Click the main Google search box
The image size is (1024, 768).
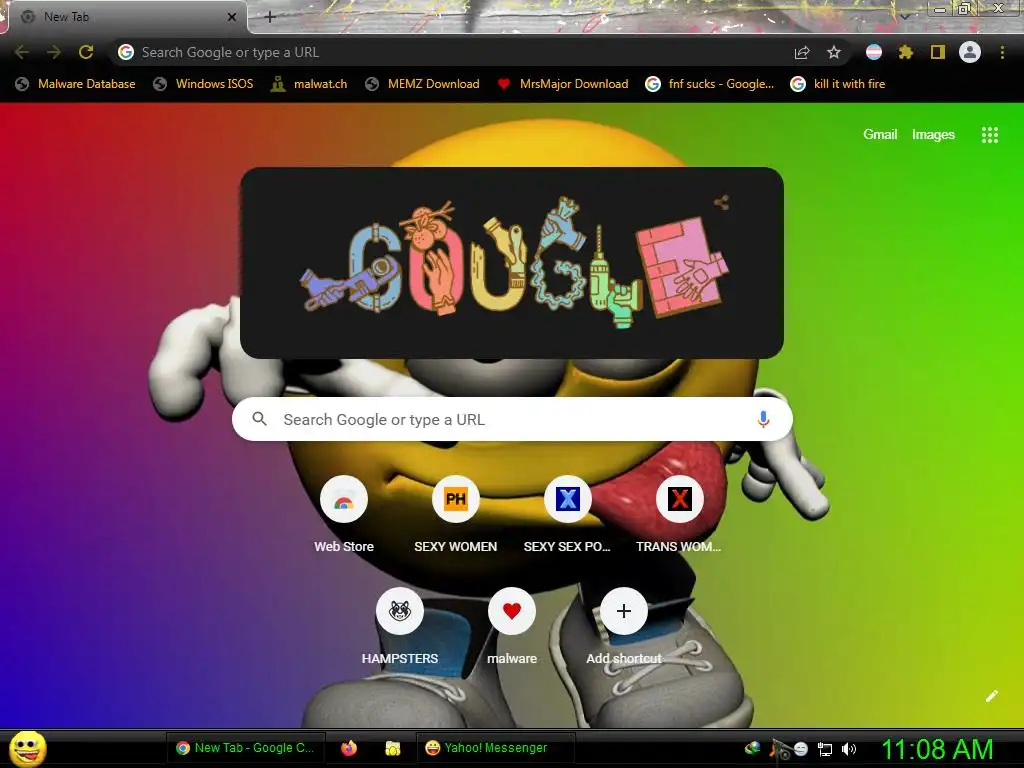(512, 419)
